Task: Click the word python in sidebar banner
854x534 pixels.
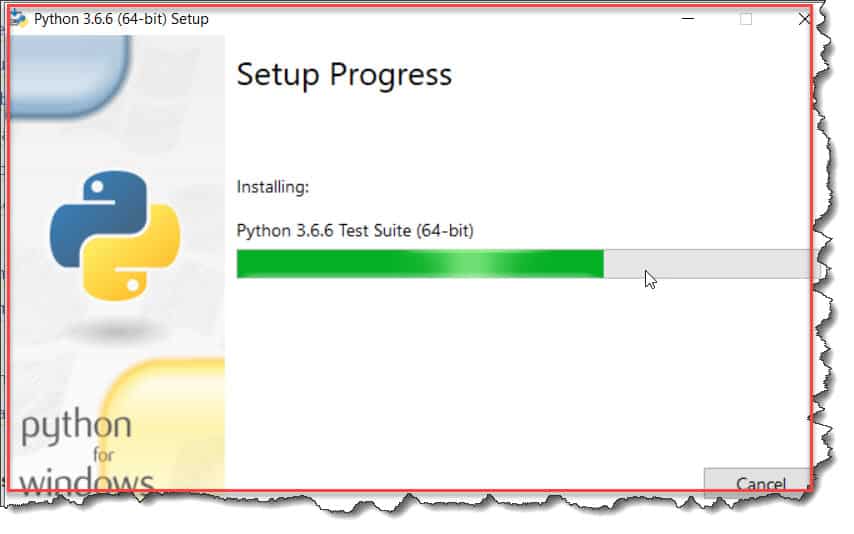Action: [76, 426]
